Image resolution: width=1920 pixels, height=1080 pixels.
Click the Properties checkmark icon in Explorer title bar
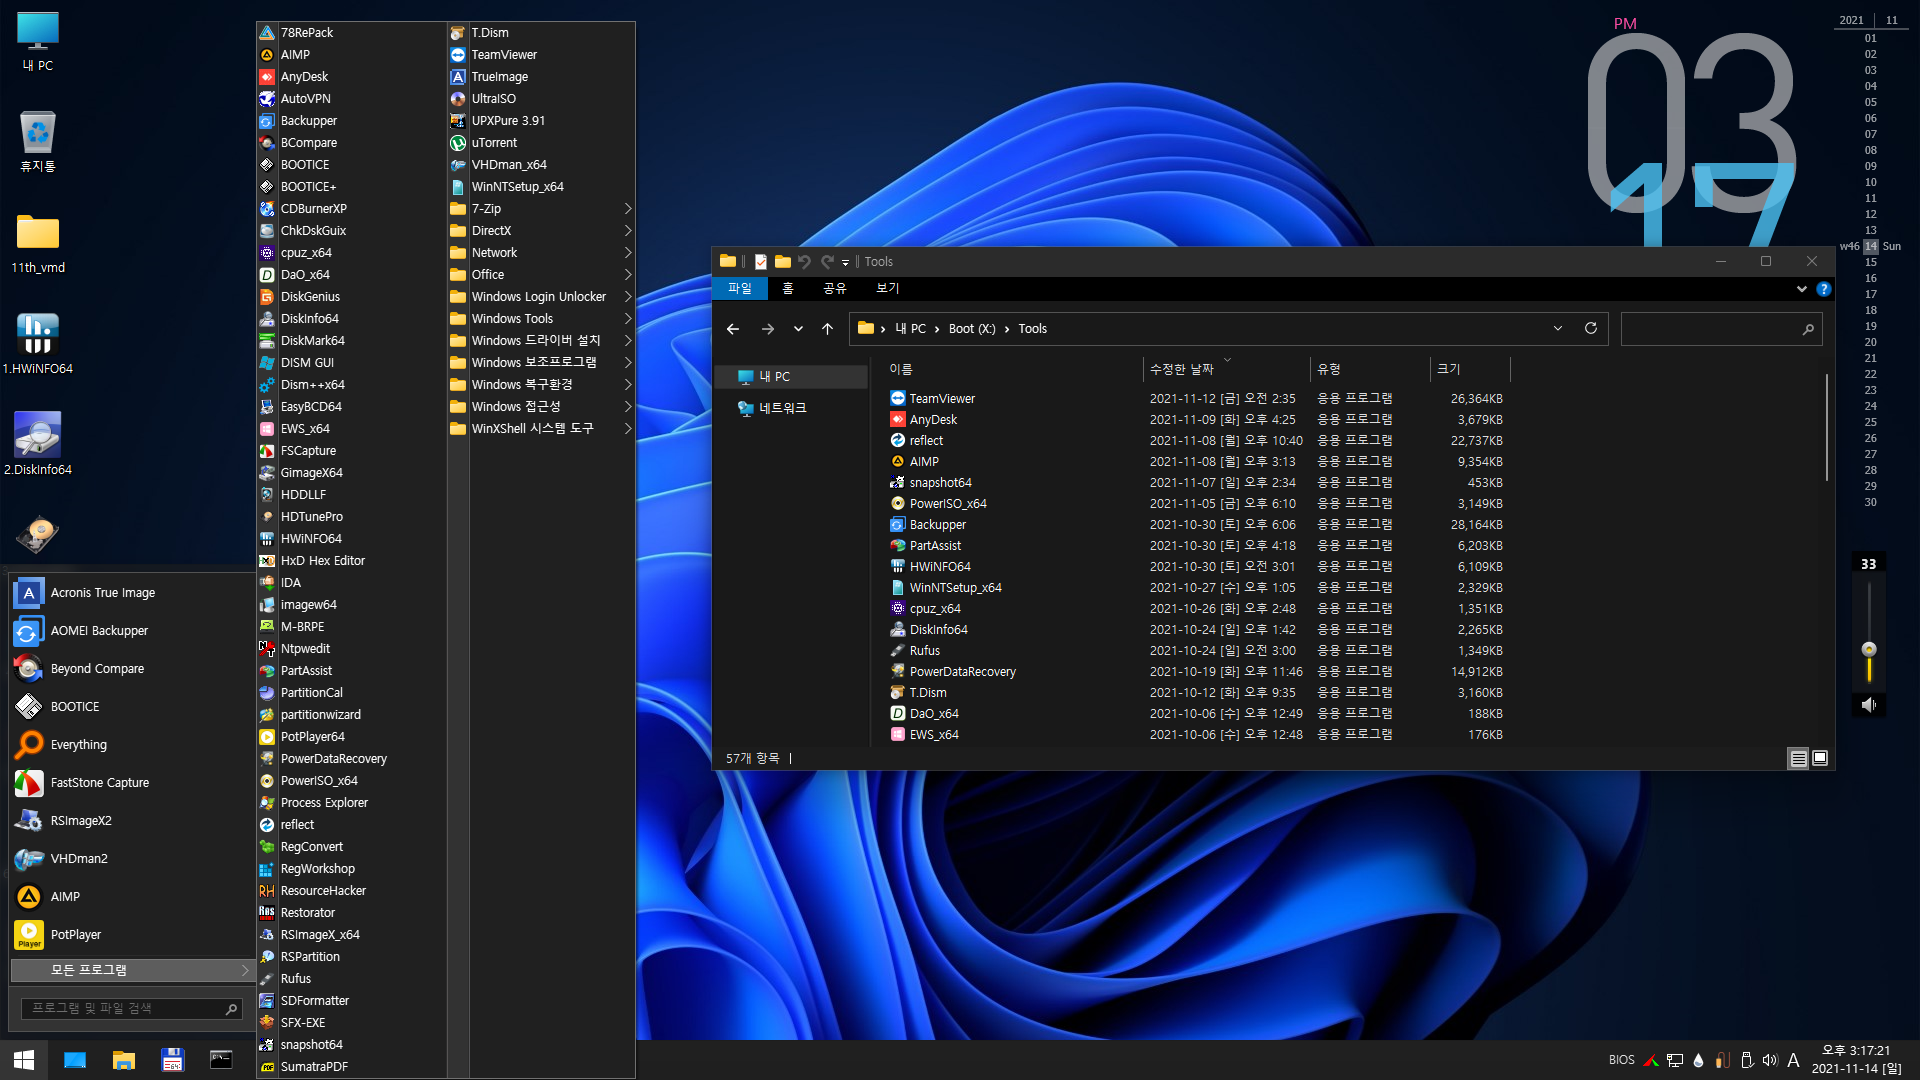761,262
